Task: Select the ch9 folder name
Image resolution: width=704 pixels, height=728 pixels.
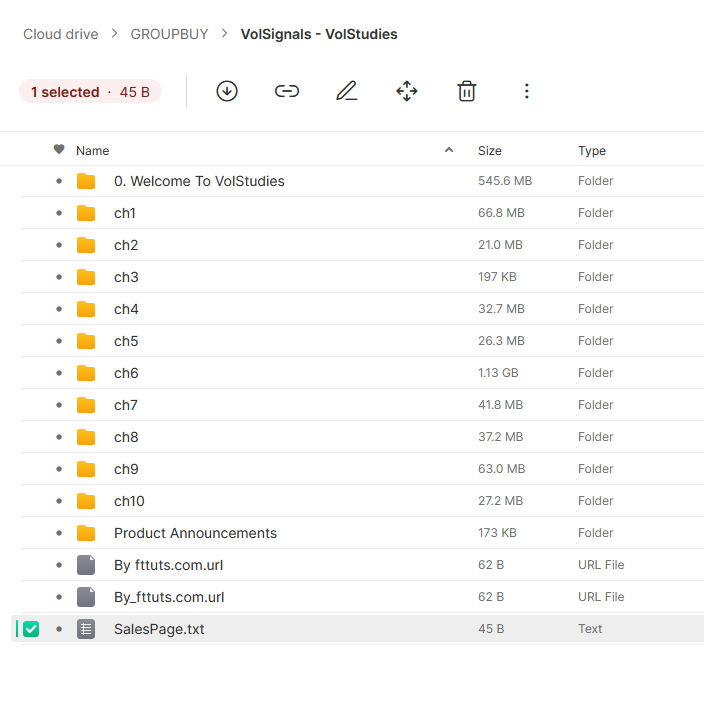Action: [x=126, y=469]
